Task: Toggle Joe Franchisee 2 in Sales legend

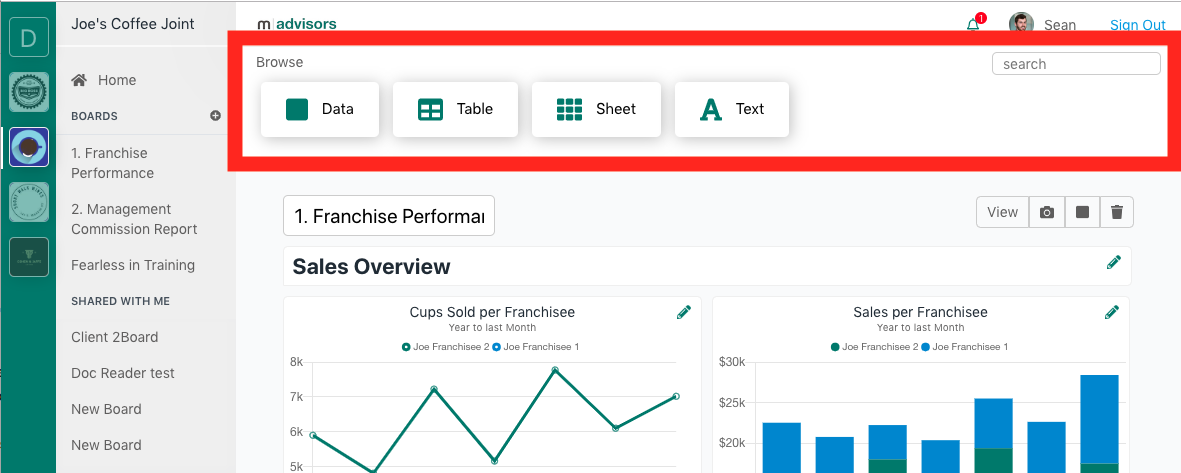Action: coord(874,346)
